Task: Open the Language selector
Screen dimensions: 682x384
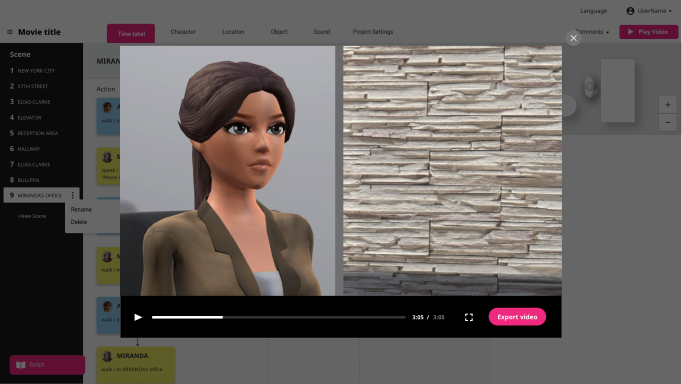Action: [x=593, y=11]
